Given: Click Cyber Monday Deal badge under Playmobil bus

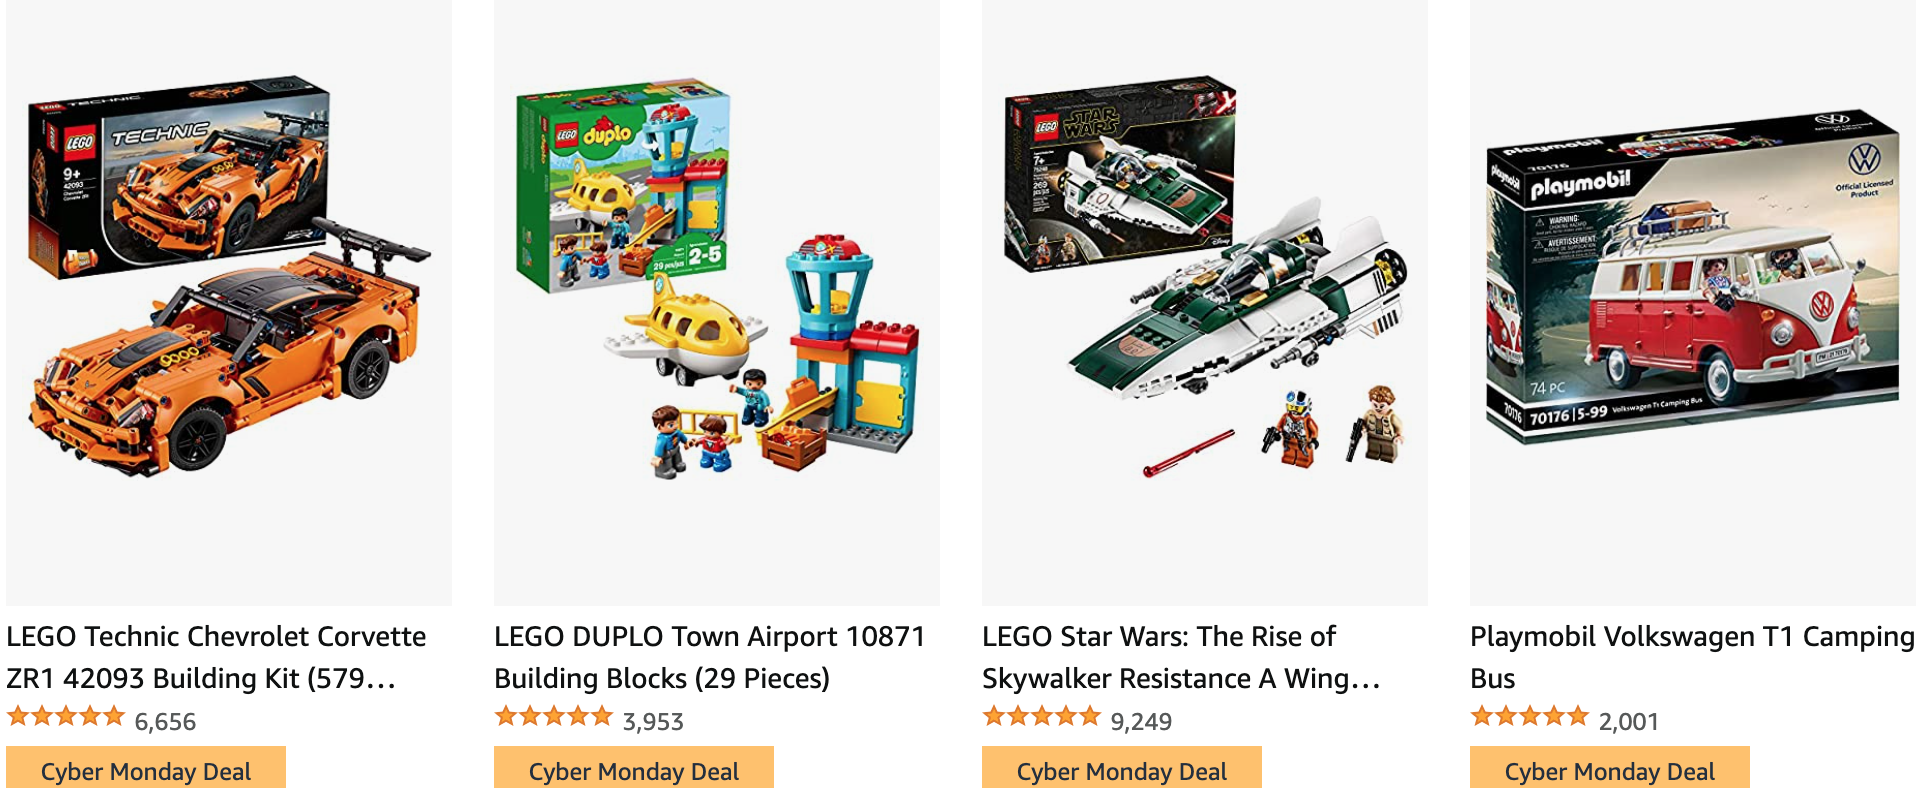Looking at the screenshot, I should pos(1610,768).
